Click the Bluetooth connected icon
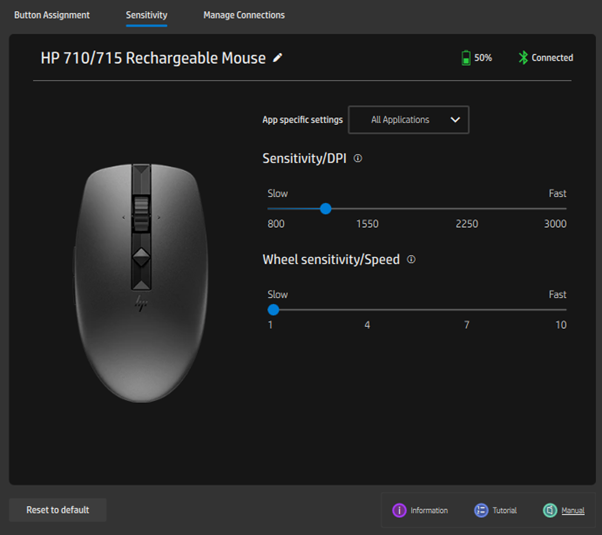The height and width of the screenshot is (535, 602). point(523,58)
